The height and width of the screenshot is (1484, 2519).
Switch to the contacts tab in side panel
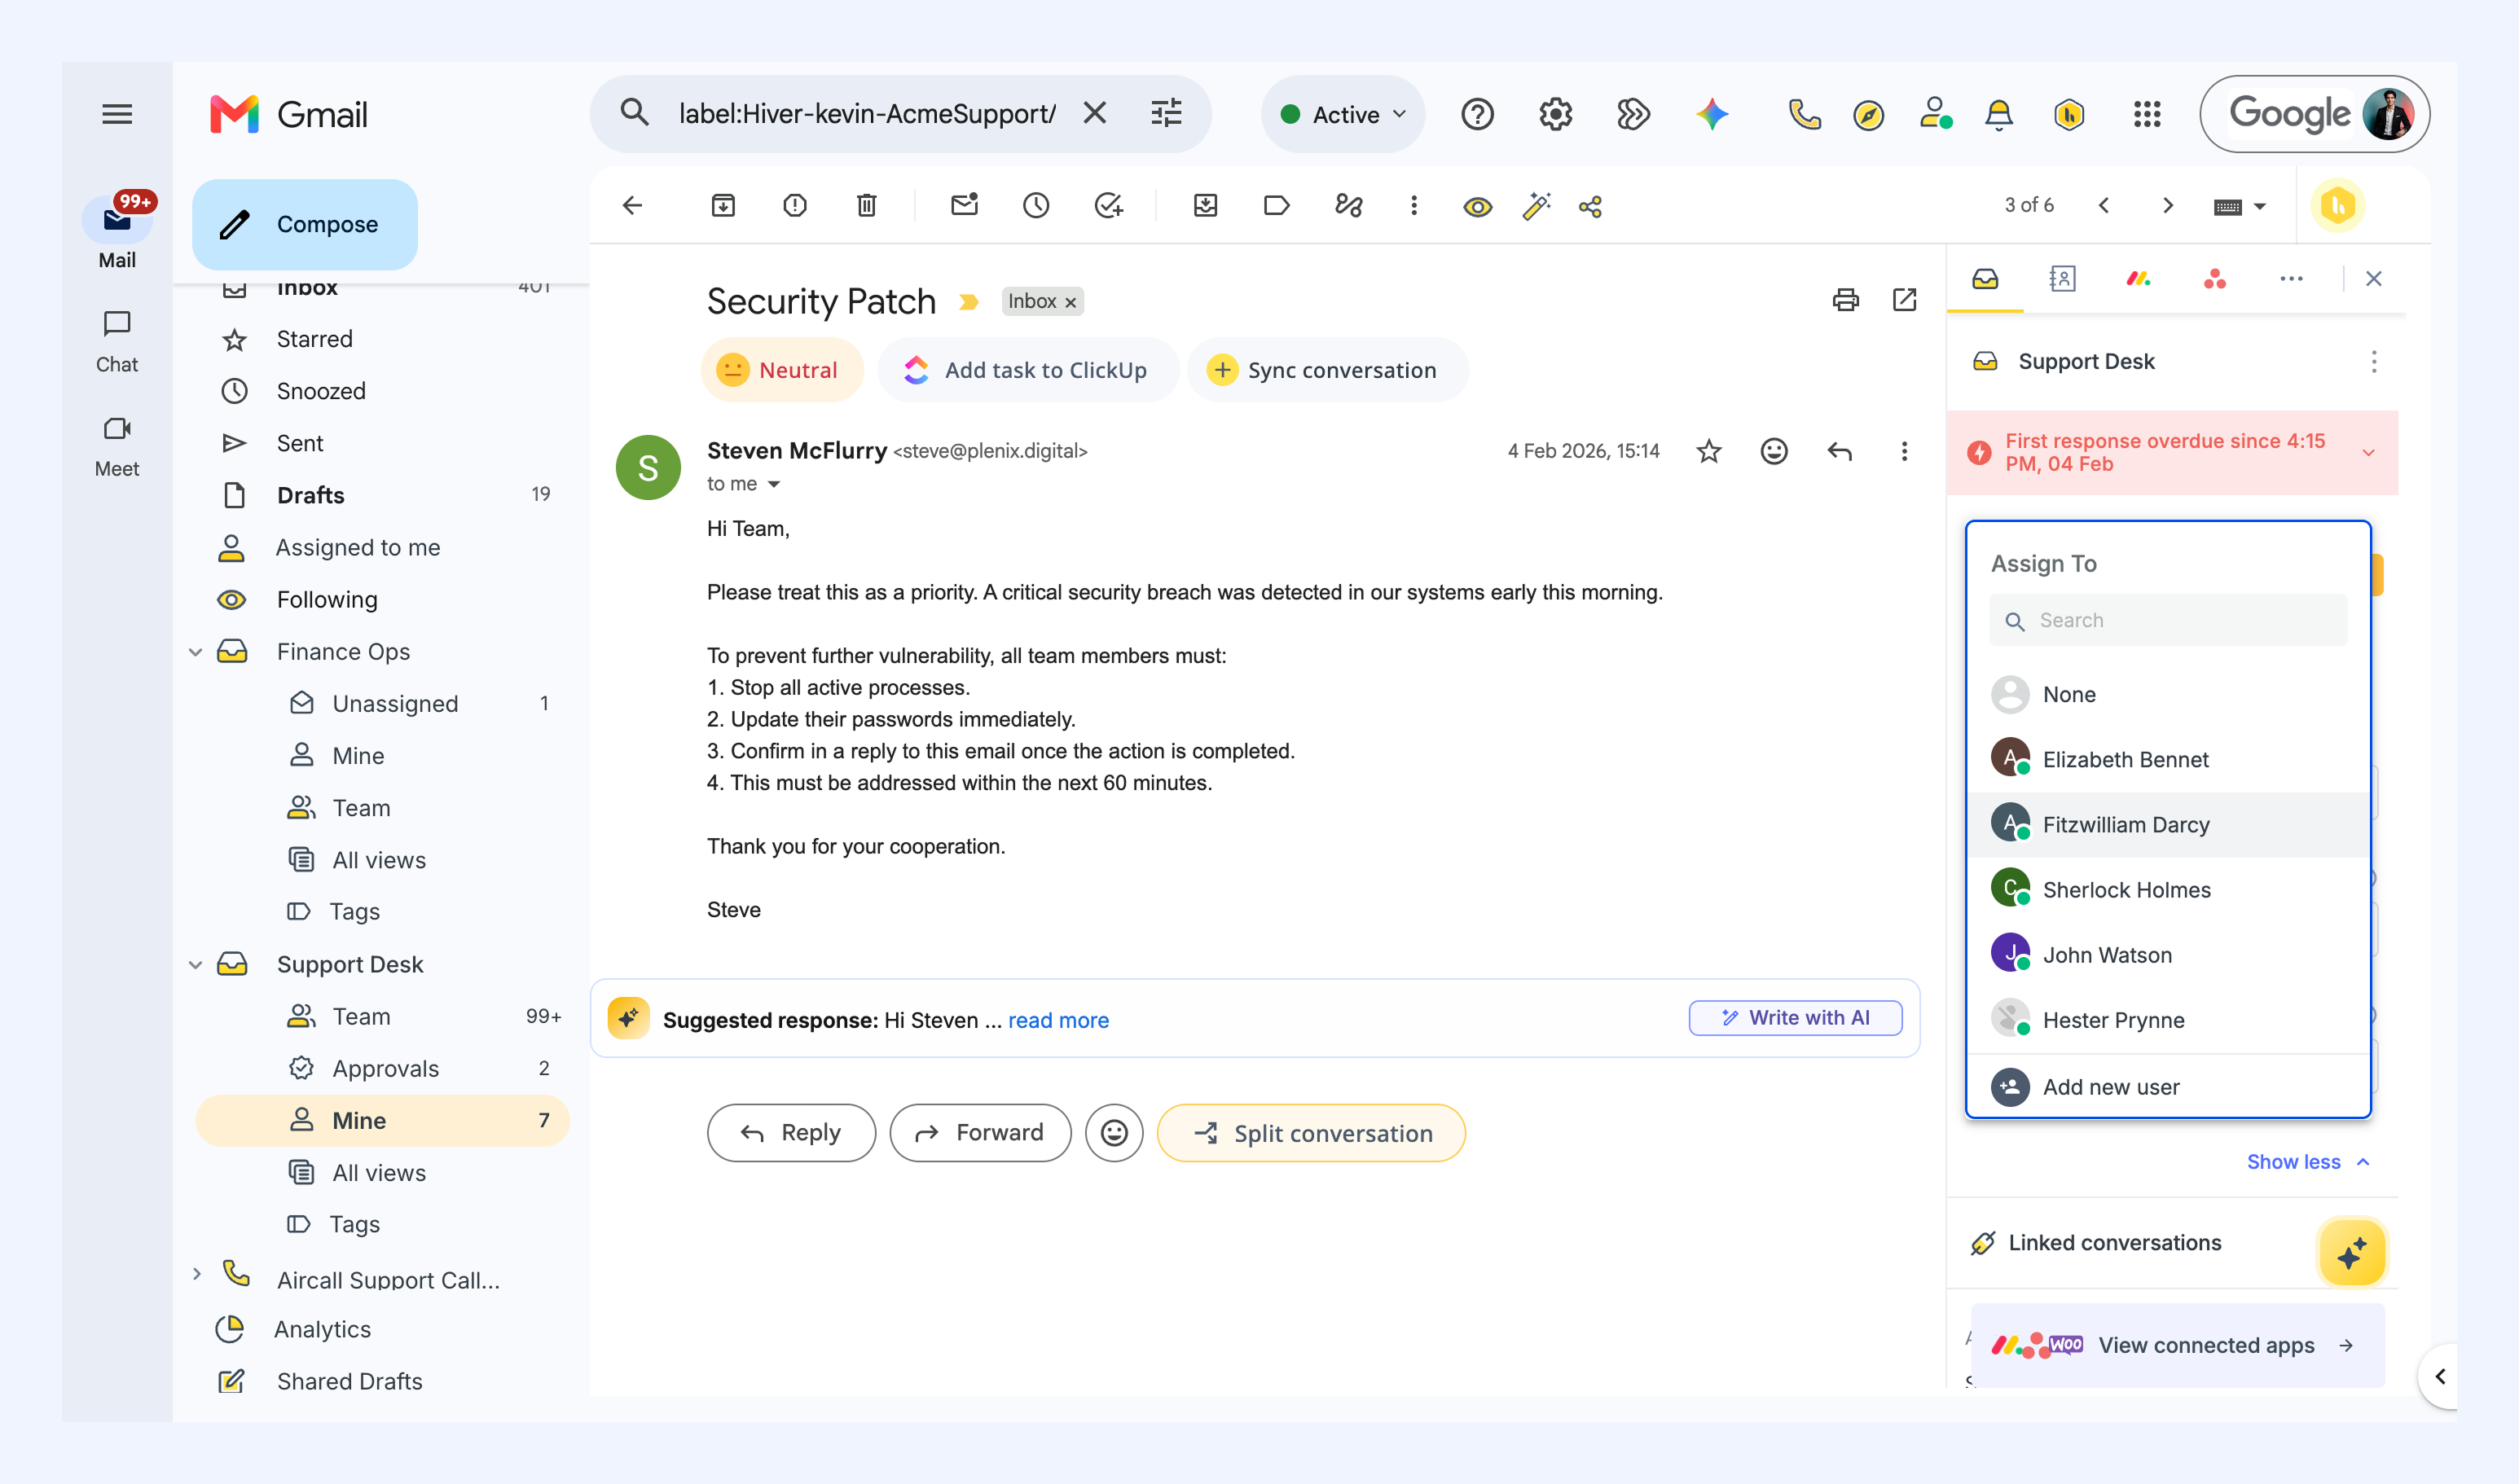(2061, 279)
